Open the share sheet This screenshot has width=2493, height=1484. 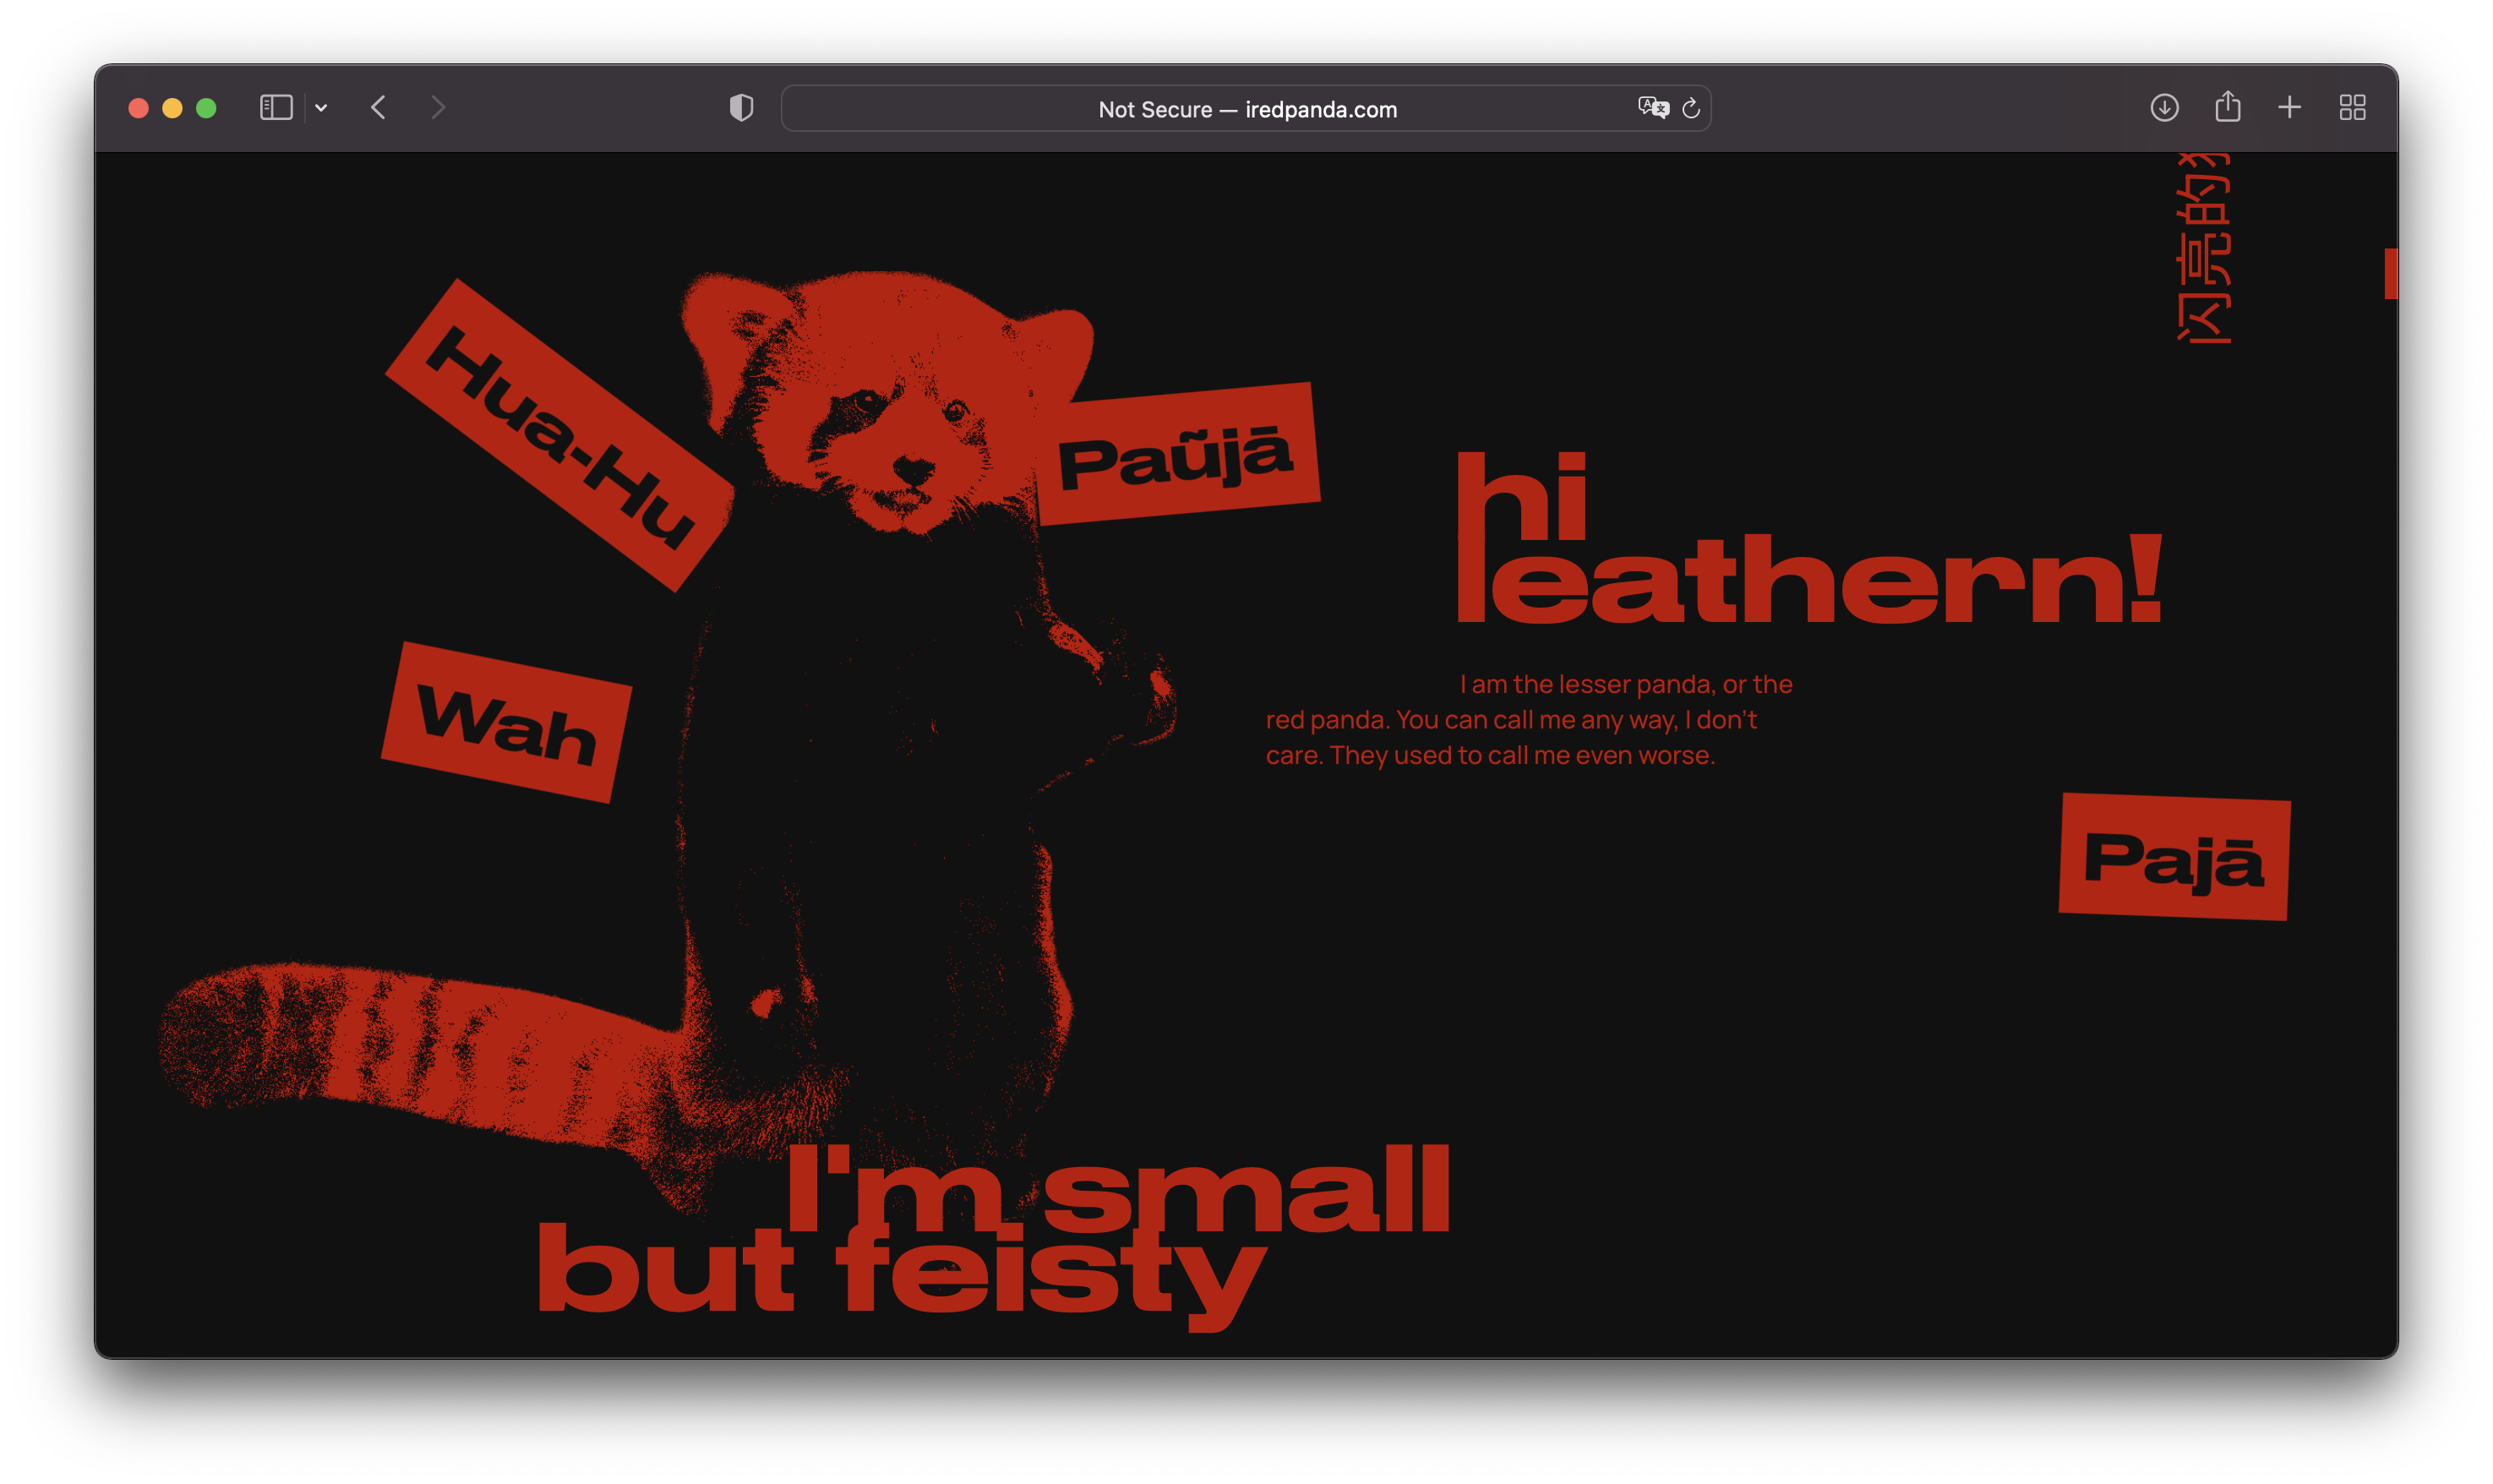pyautogui.click(x=2227, y=108)
